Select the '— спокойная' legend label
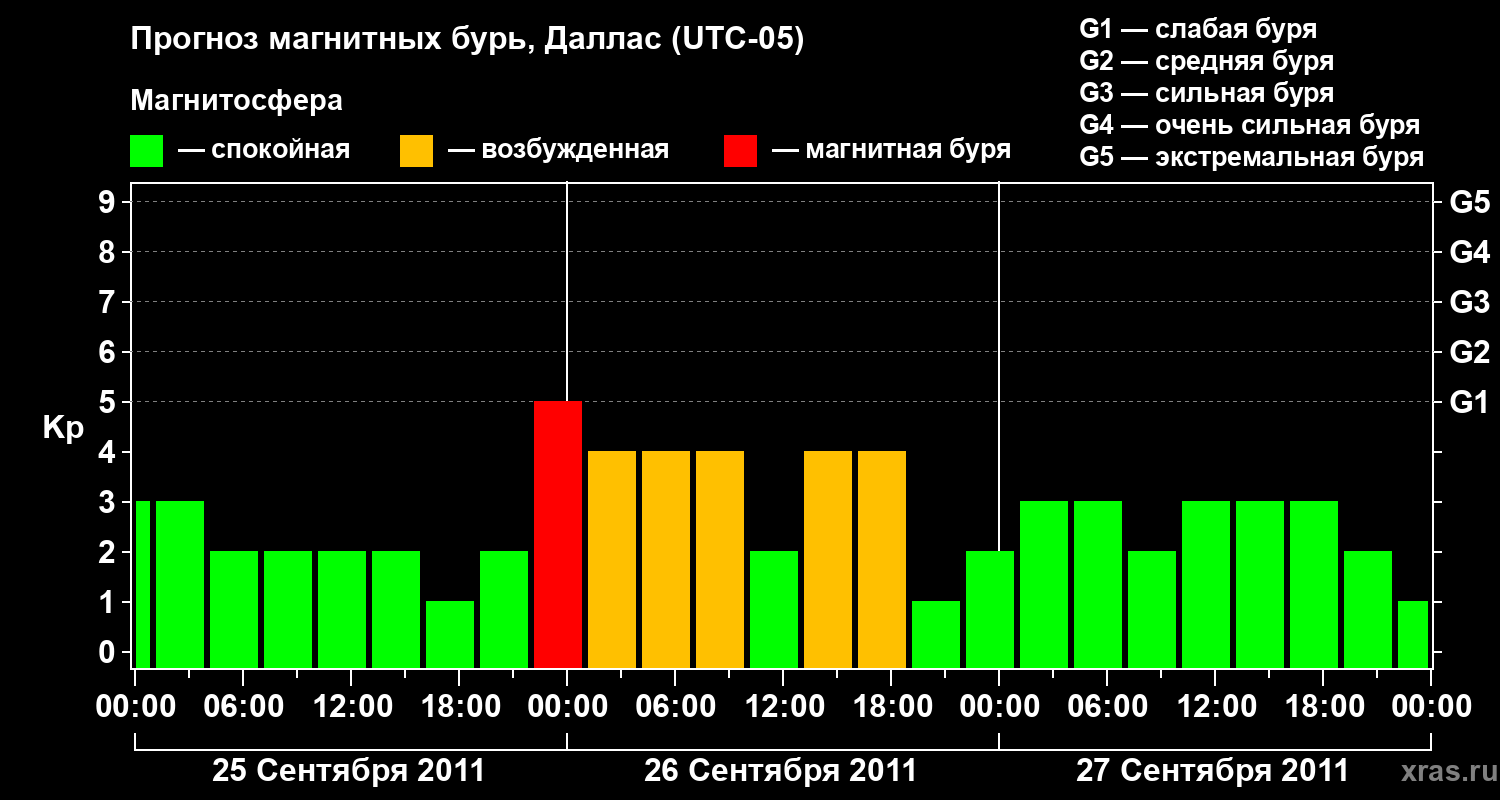The width and height of the screenshot is (1500, 800). click(264, 150)
